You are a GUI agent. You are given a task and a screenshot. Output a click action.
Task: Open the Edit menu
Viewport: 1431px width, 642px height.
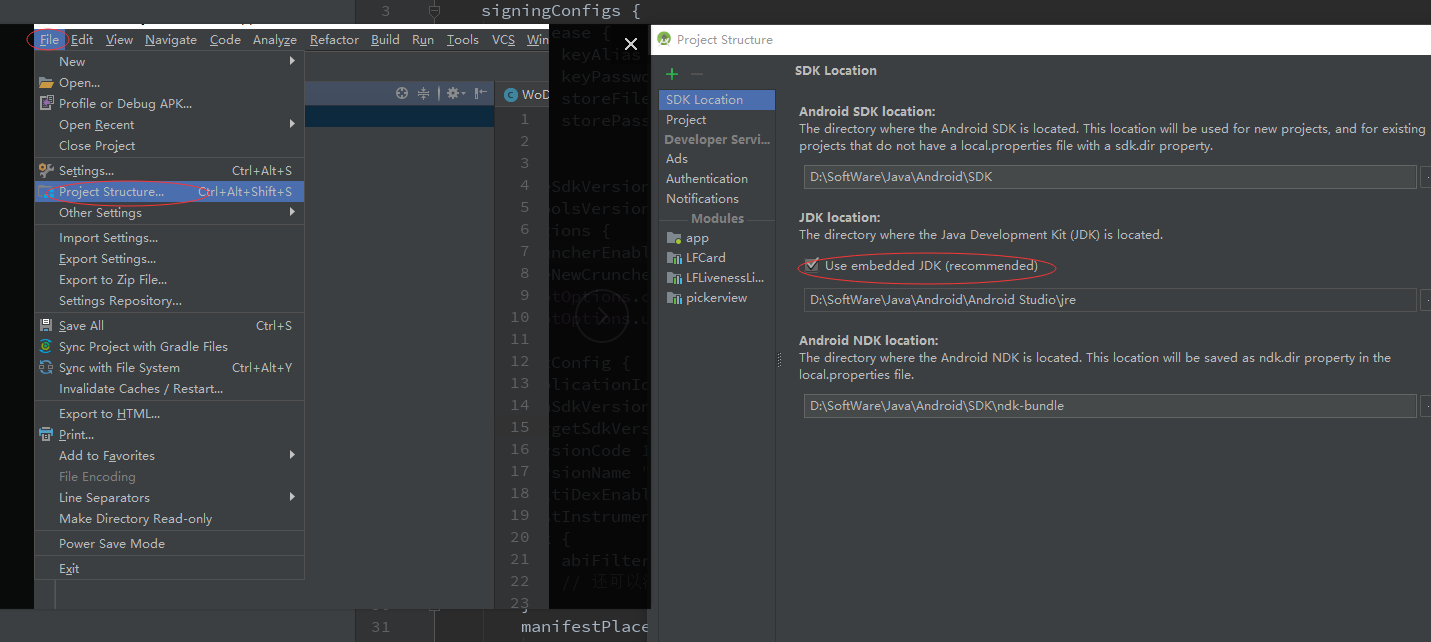pos(82,40)
